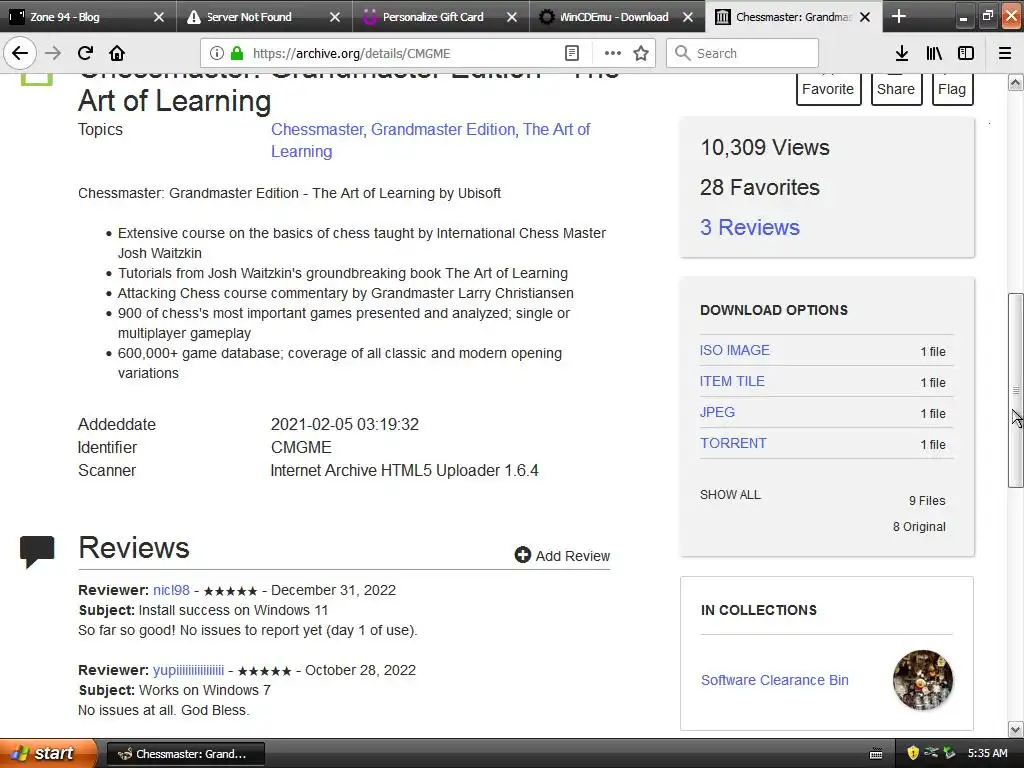Click the security shield tray icon
Image resolution: width=1024 pixels, height=768 pixels.
(913, 753)
